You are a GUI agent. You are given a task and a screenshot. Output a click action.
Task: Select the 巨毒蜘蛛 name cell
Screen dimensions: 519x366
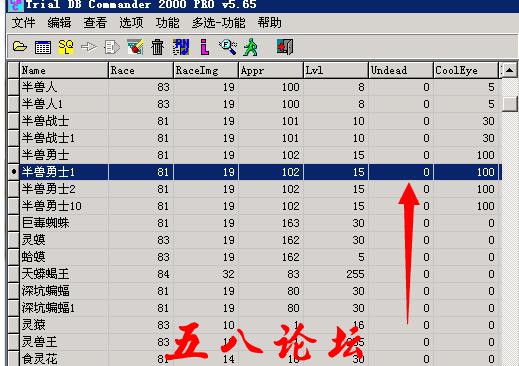[64, 223]
